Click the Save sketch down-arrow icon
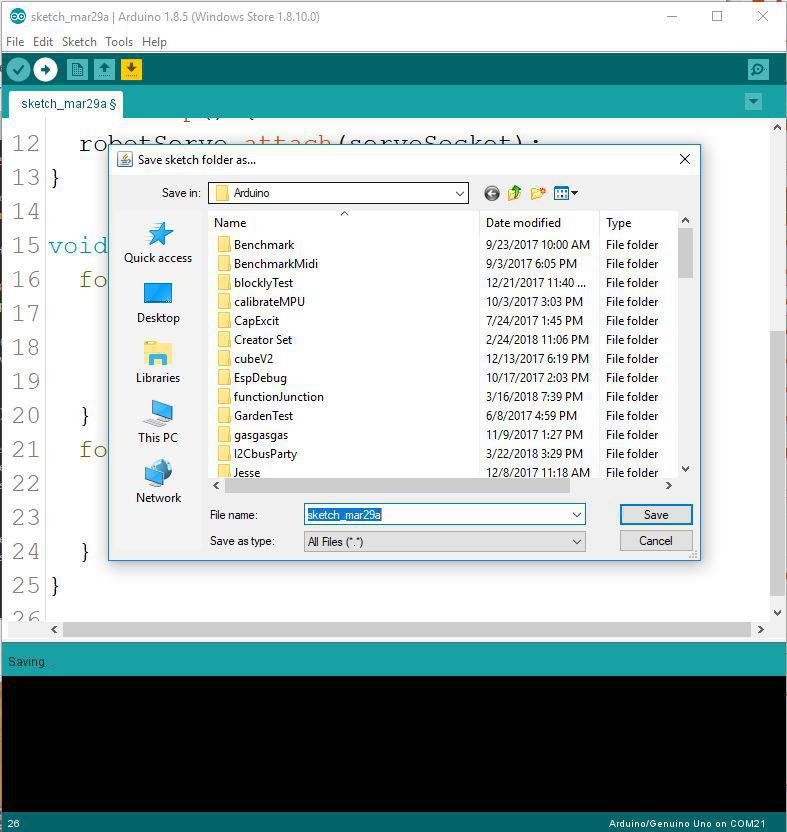Screen dimensions: 787x832 point(131,70)
